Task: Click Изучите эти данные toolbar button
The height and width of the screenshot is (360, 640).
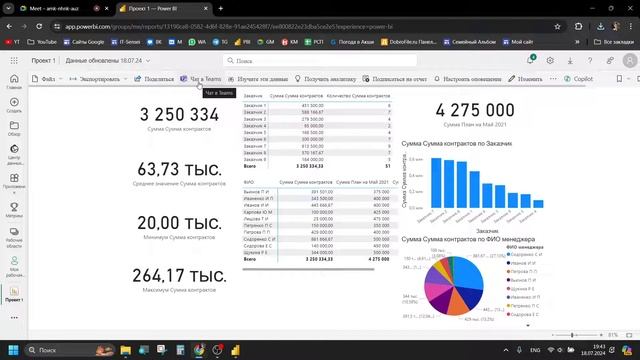Action: [x=258, y=79]
